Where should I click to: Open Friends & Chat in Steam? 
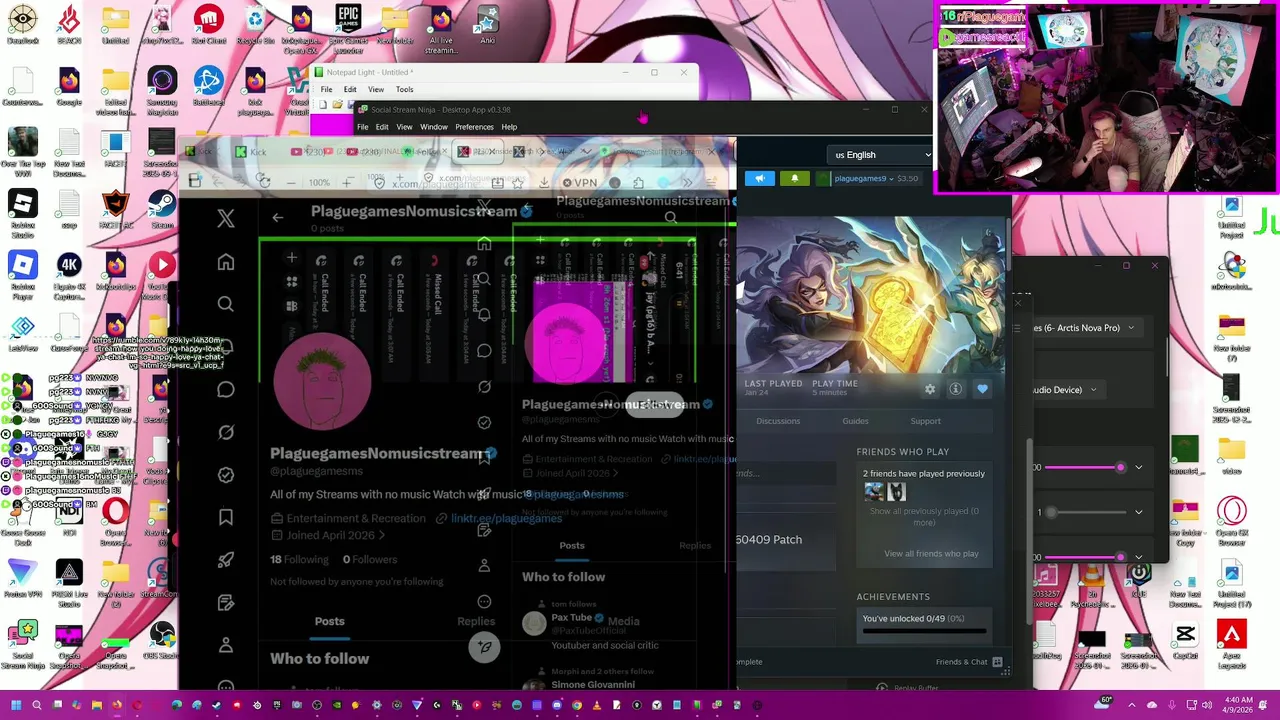pyautogui.click(x=969, y=662)
